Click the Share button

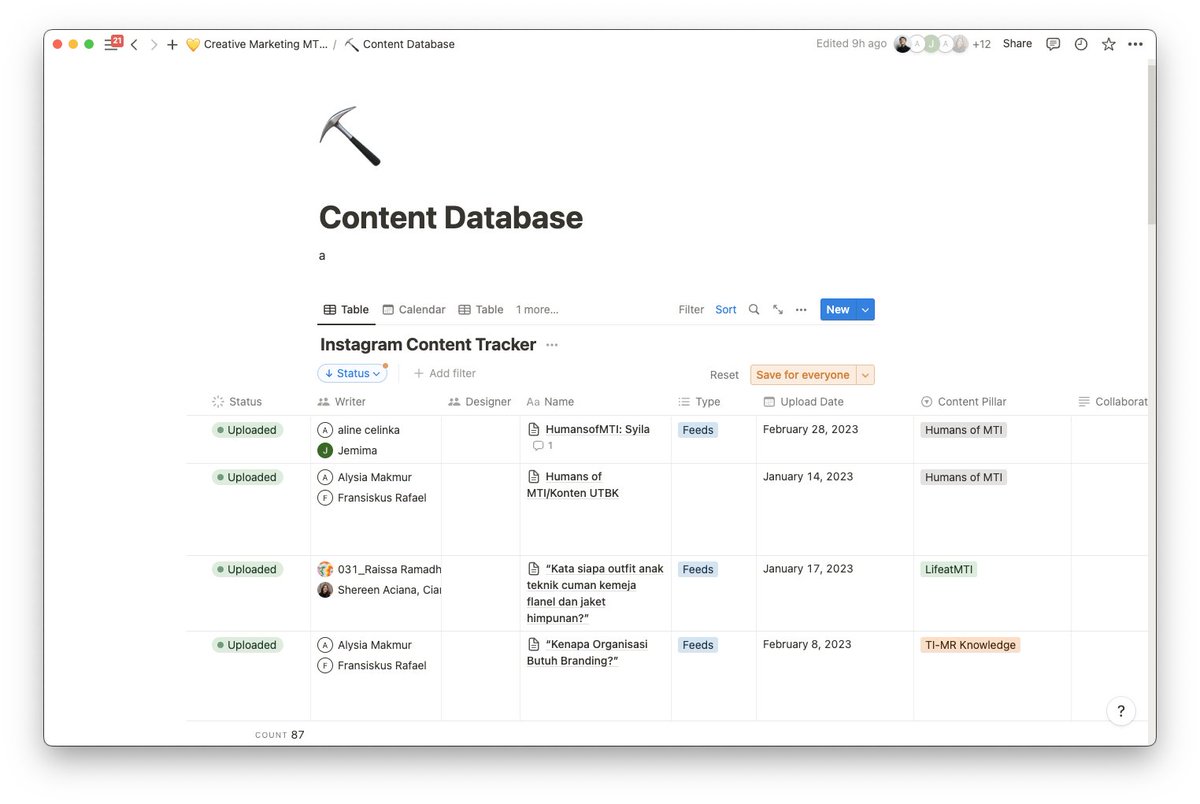1017,44
